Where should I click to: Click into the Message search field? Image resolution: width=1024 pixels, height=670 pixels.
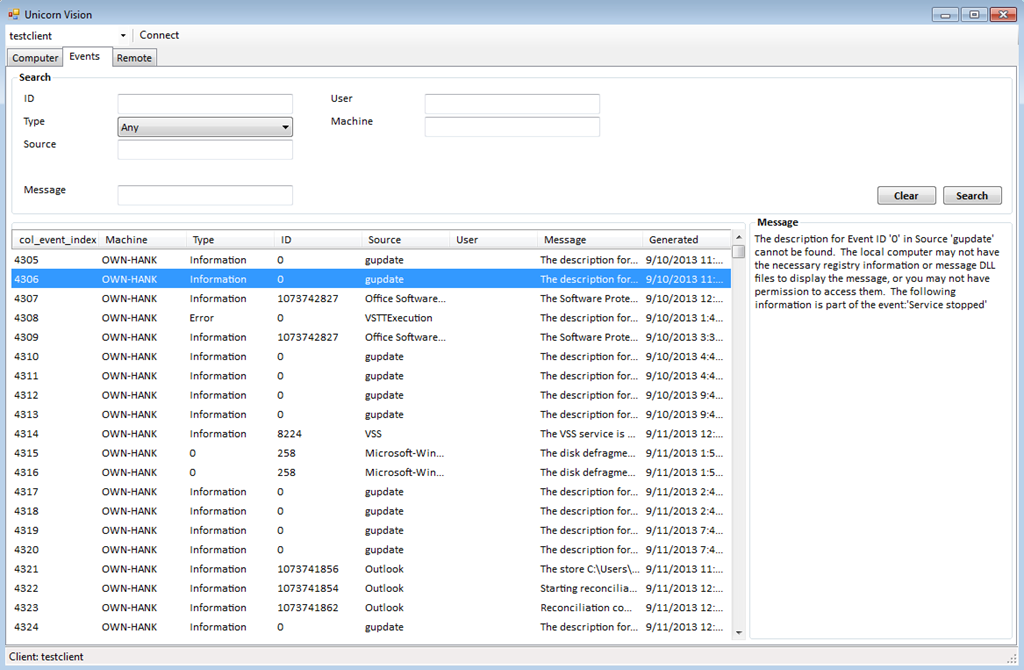pyautogui.click(x=205, y=195)
